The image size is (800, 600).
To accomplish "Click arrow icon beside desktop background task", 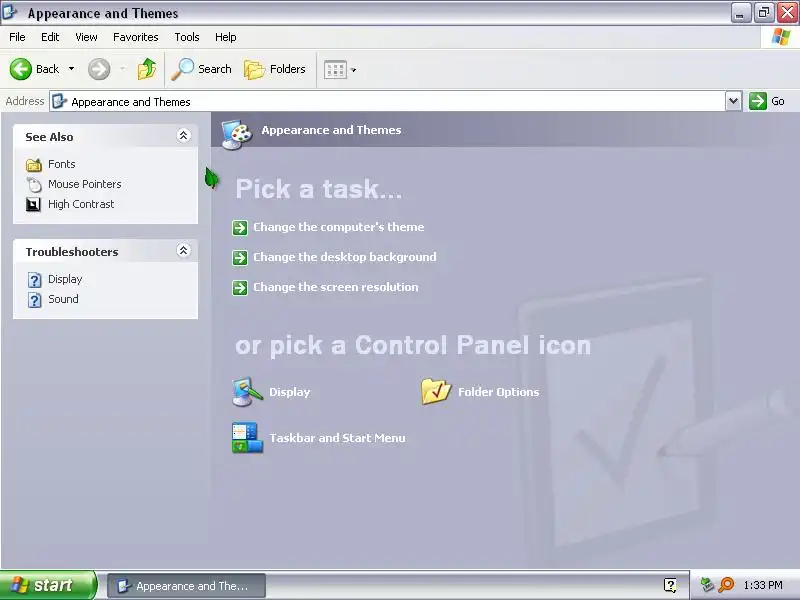I will click(240, 258).
